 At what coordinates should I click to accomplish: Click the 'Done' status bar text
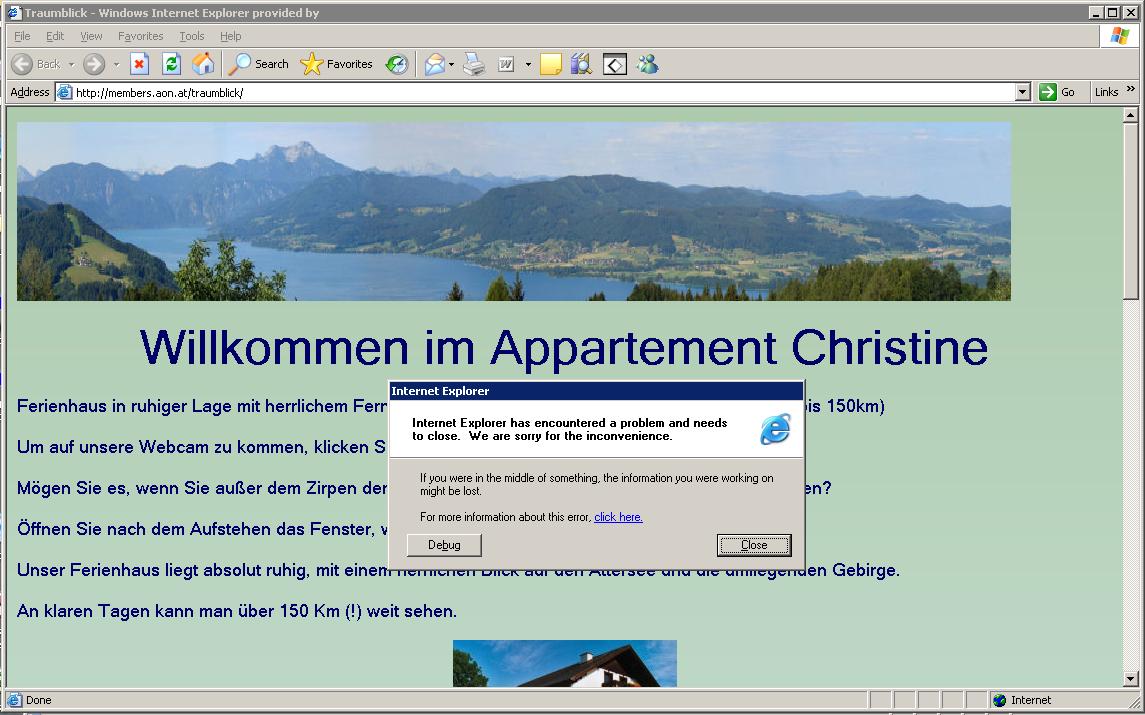[39, 700]
